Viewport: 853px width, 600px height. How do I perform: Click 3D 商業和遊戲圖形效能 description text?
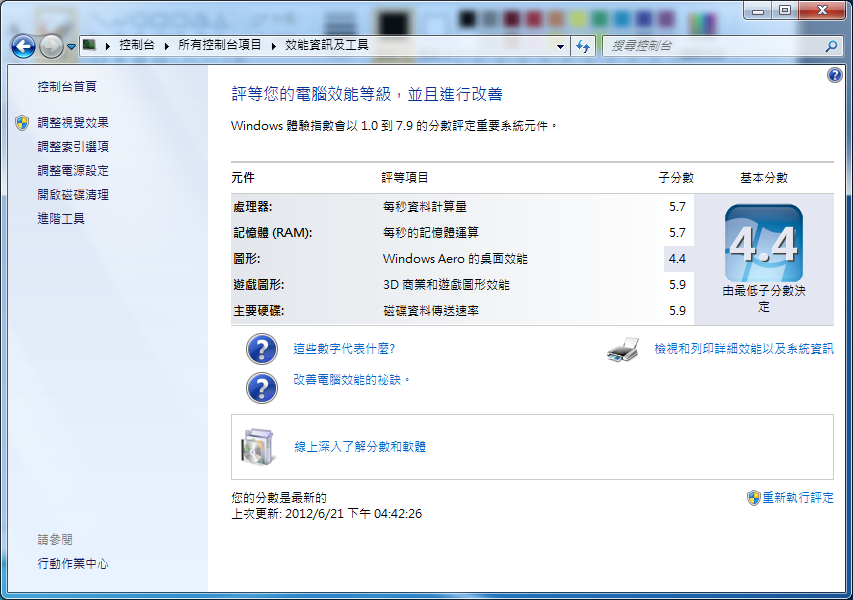click(x=446, y=285)
